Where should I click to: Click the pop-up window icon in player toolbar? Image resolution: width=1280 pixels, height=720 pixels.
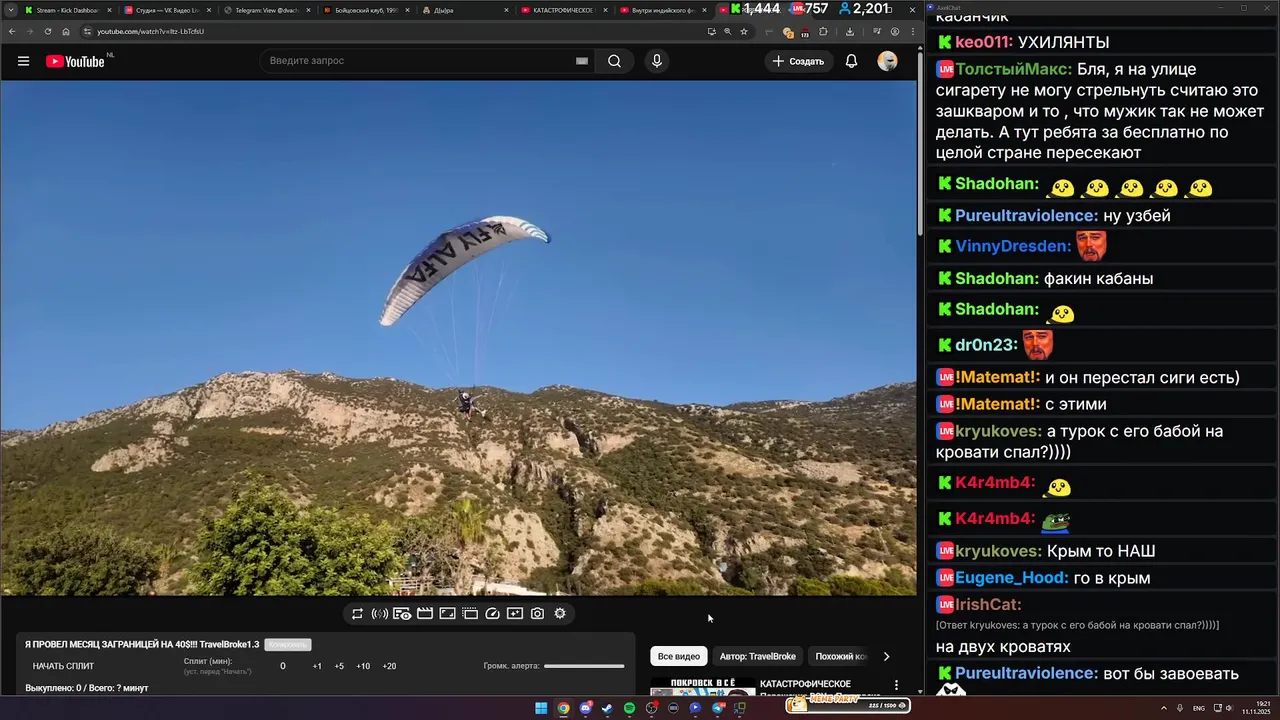pyautogui.click(x=470, y=614)
